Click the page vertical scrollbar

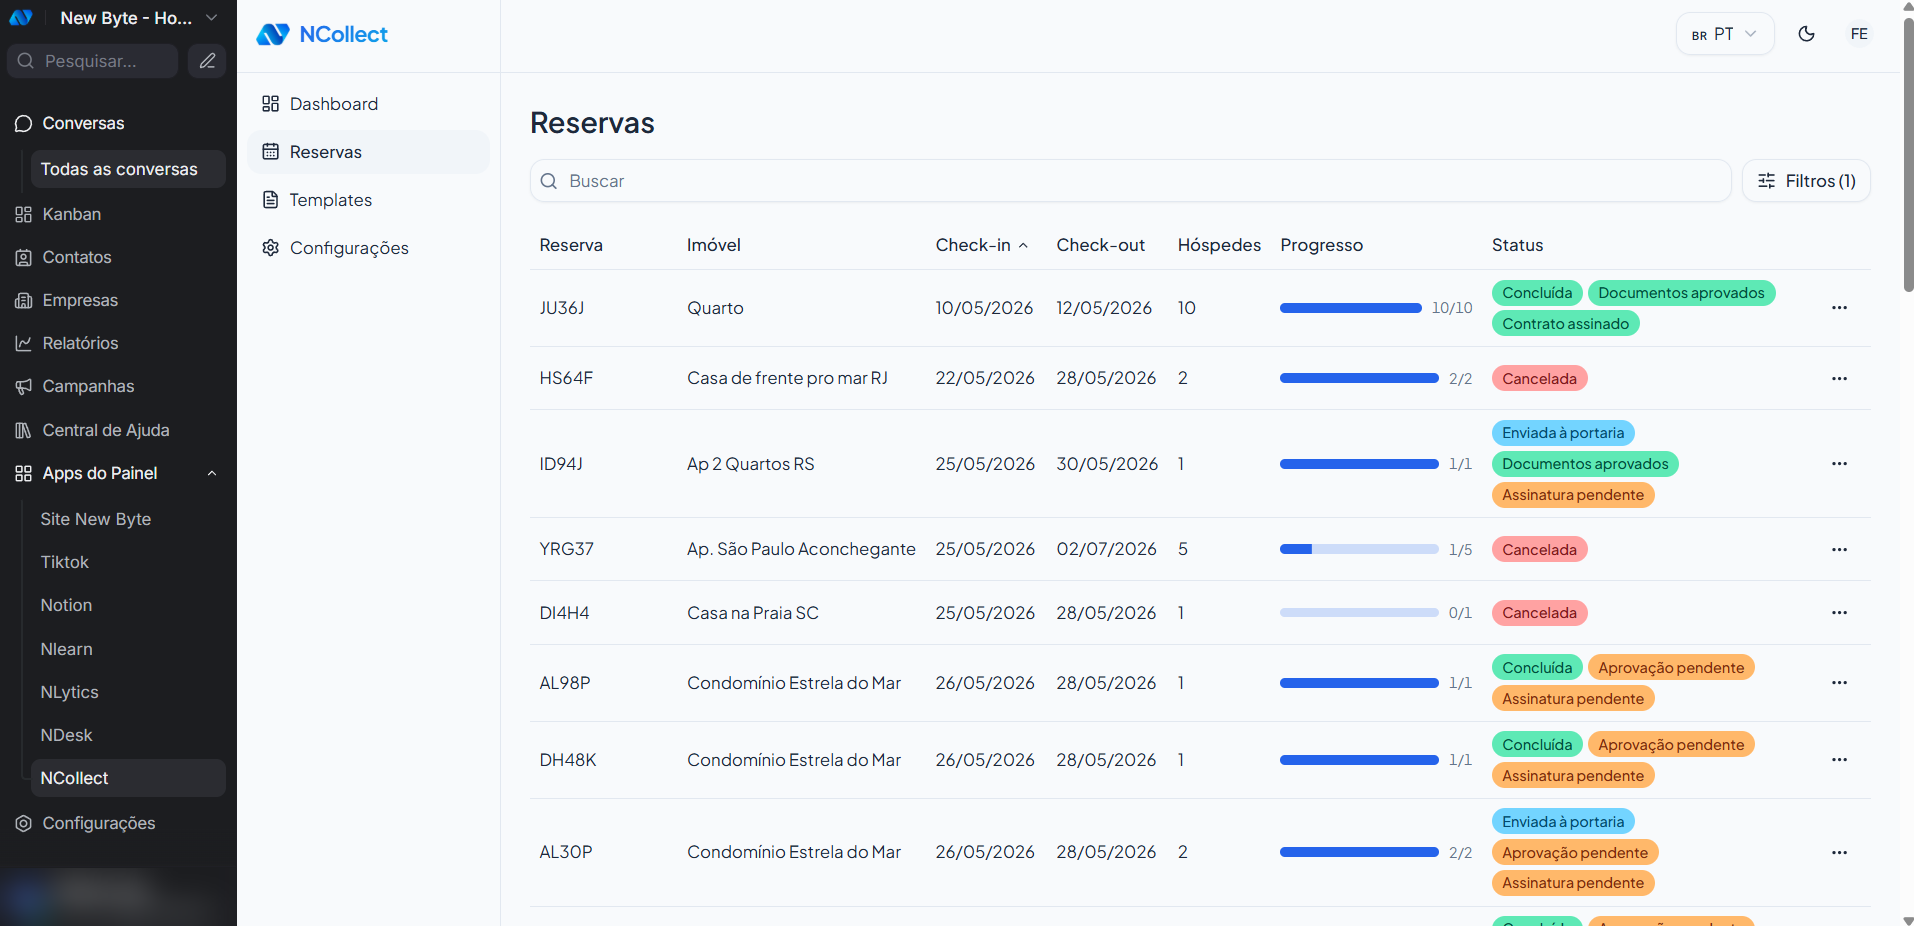1908,155
